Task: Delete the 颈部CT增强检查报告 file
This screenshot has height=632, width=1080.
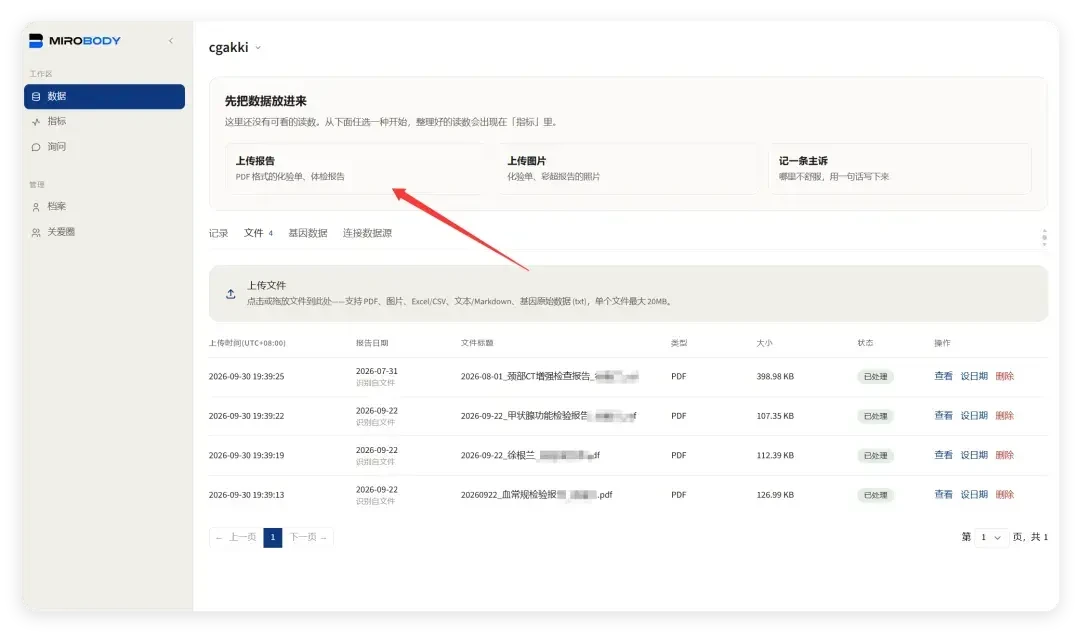Action: pos(1004,377)
